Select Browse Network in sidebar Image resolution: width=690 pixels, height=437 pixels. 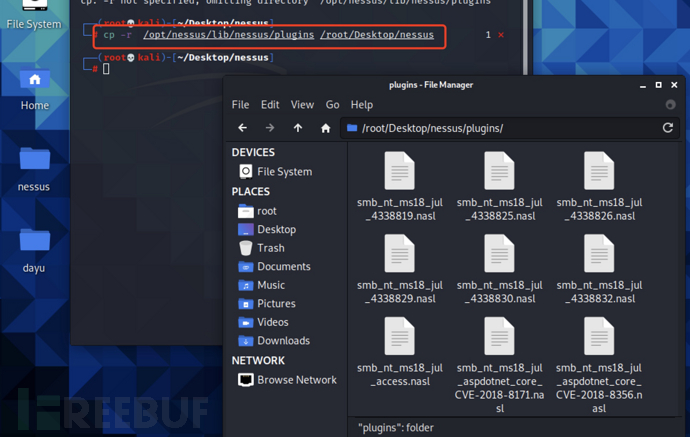point(287,380)
